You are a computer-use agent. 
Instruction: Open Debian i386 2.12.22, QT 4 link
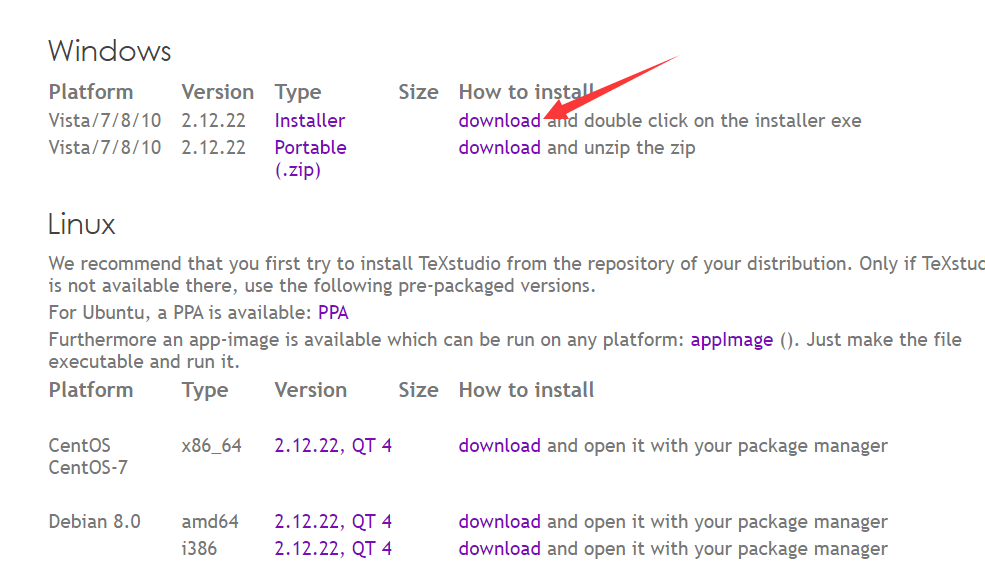333,549
